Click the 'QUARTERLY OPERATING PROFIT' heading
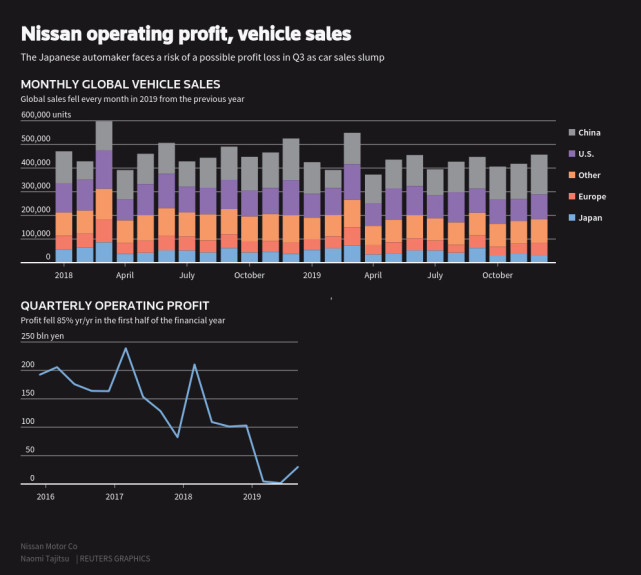Viewport: 641px width, 575px height. point(115,306)
